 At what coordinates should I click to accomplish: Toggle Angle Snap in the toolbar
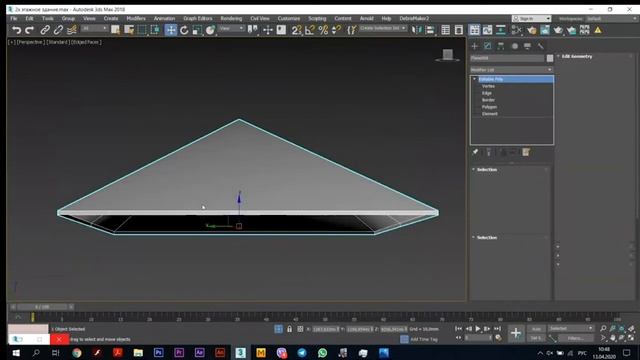[x=310, y=30]
